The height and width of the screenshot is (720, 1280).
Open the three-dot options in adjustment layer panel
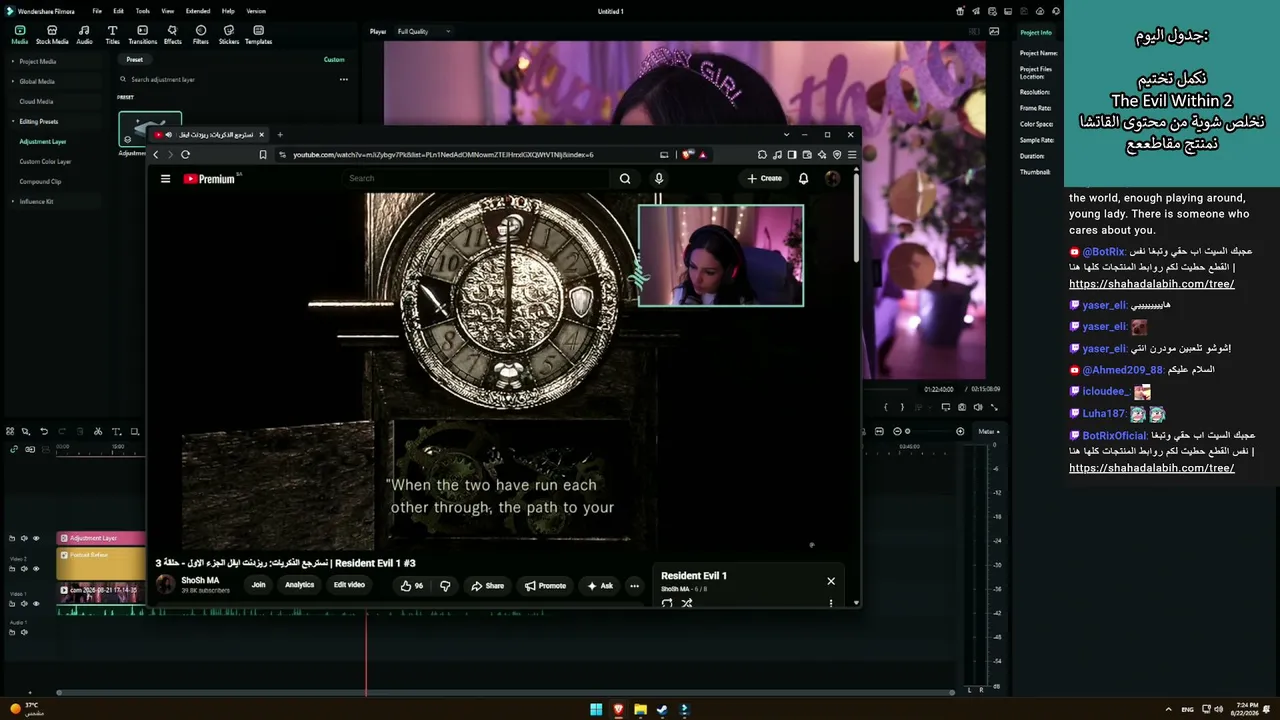[343, 80]
